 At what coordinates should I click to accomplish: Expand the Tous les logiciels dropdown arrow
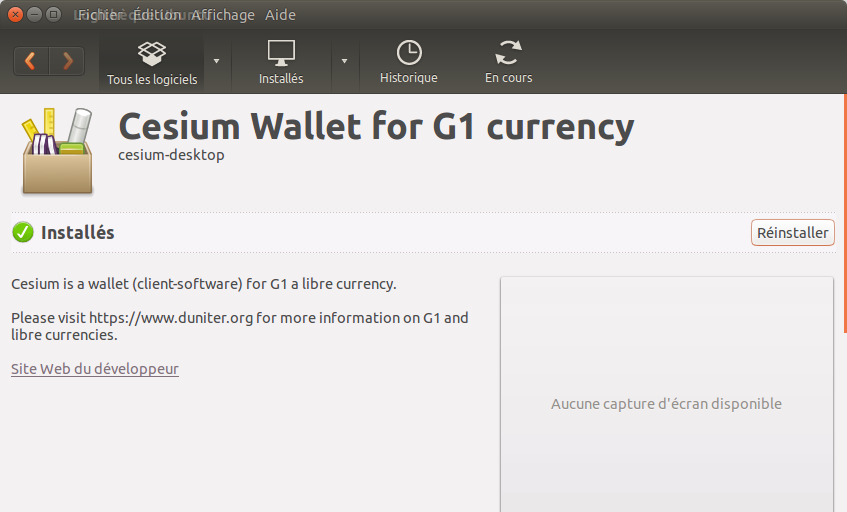pyautogui.click(x=217, y=61)
